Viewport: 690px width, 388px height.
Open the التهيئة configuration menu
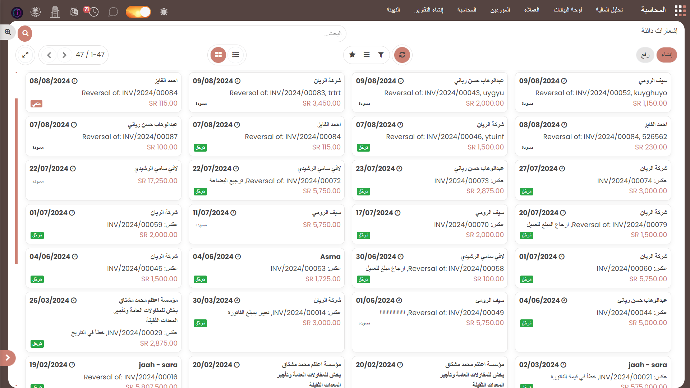(x=393, y=10)
